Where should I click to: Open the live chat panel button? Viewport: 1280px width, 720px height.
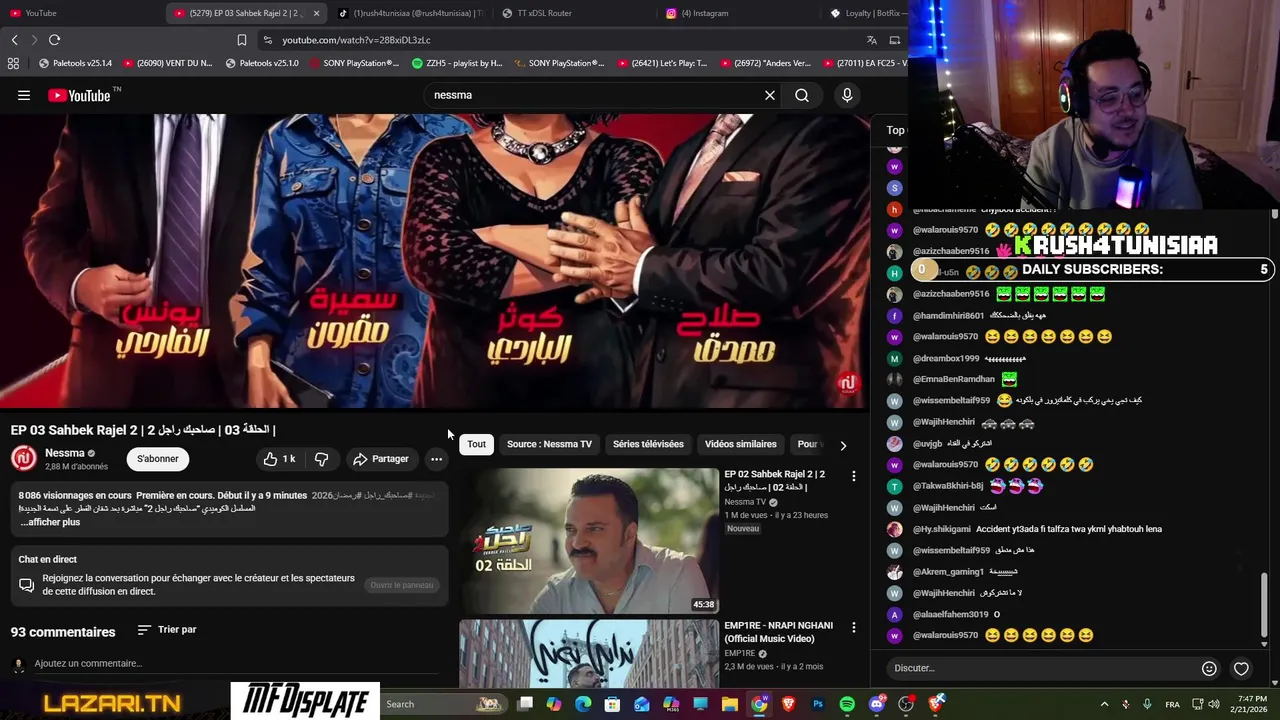click(x=402, y=585)
